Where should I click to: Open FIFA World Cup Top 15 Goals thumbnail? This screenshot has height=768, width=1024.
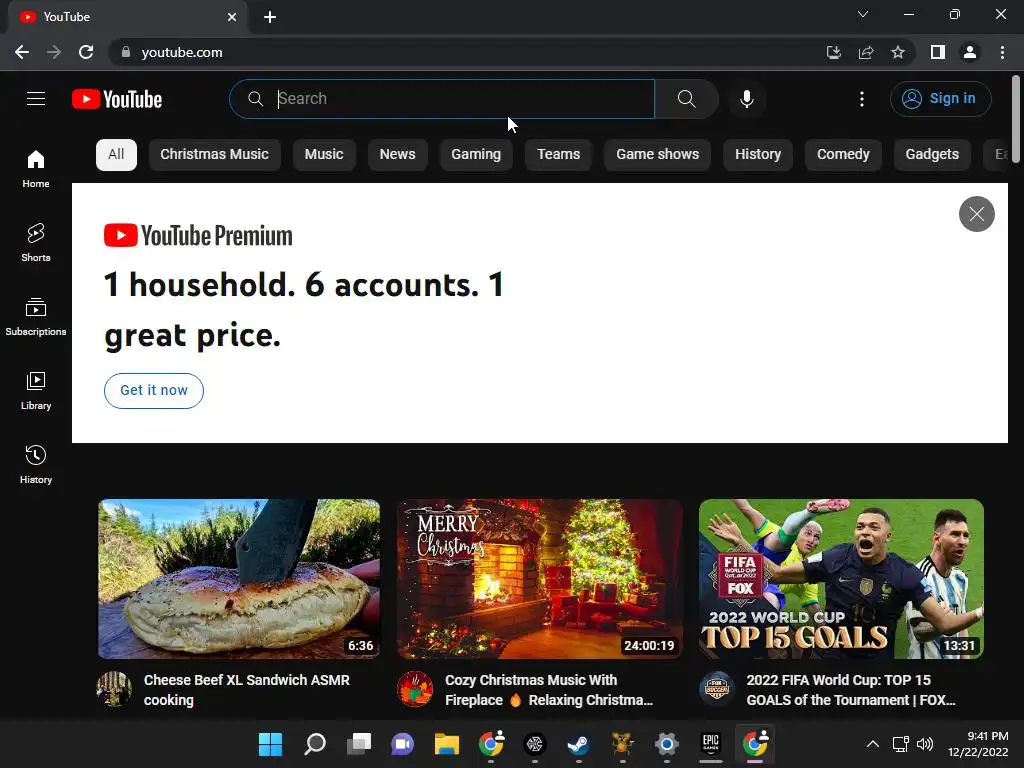pyautogui.click(x=841, y=579)
